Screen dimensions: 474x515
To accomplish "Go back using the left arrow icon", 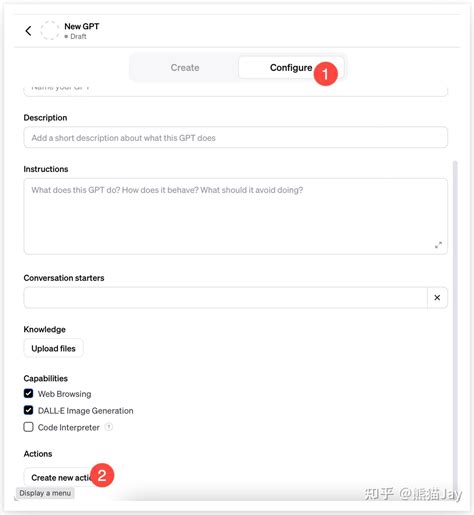I will point(28,31).
